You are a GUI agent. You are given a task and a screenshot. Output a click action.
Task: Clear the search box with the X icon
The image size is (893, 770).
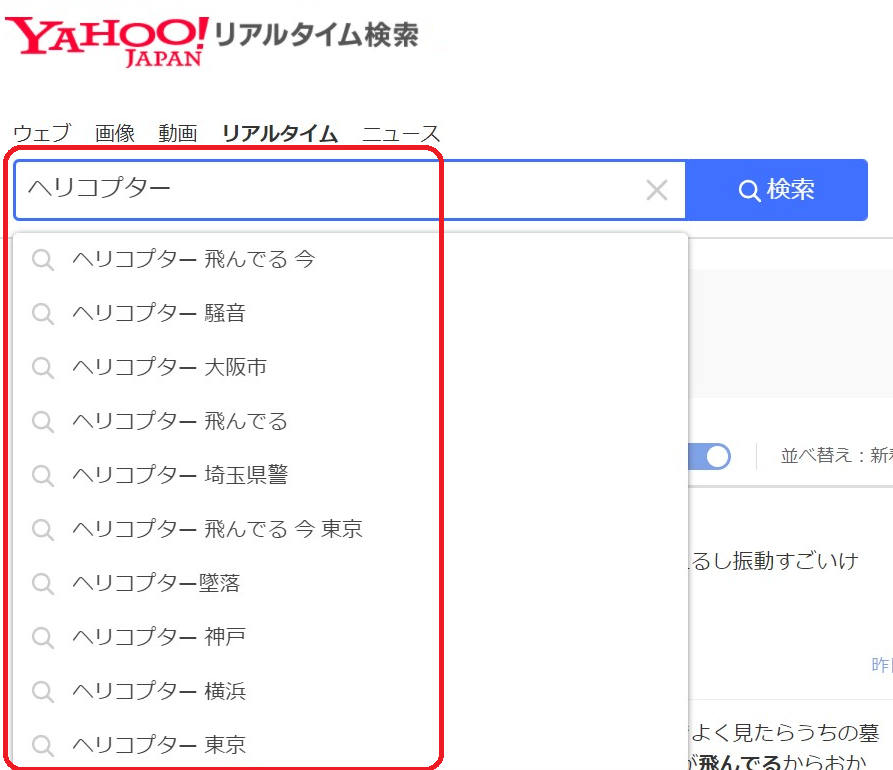tap(657, 190)
